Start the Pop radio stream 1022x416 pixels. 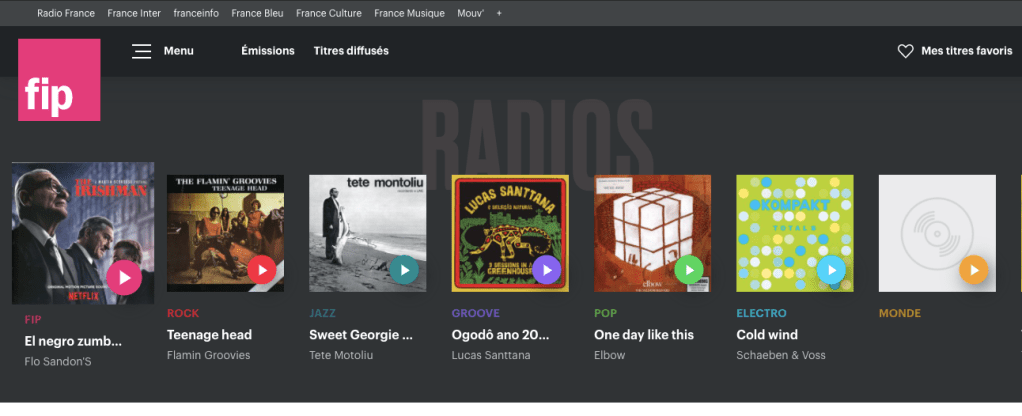click(x=688, y=269)
